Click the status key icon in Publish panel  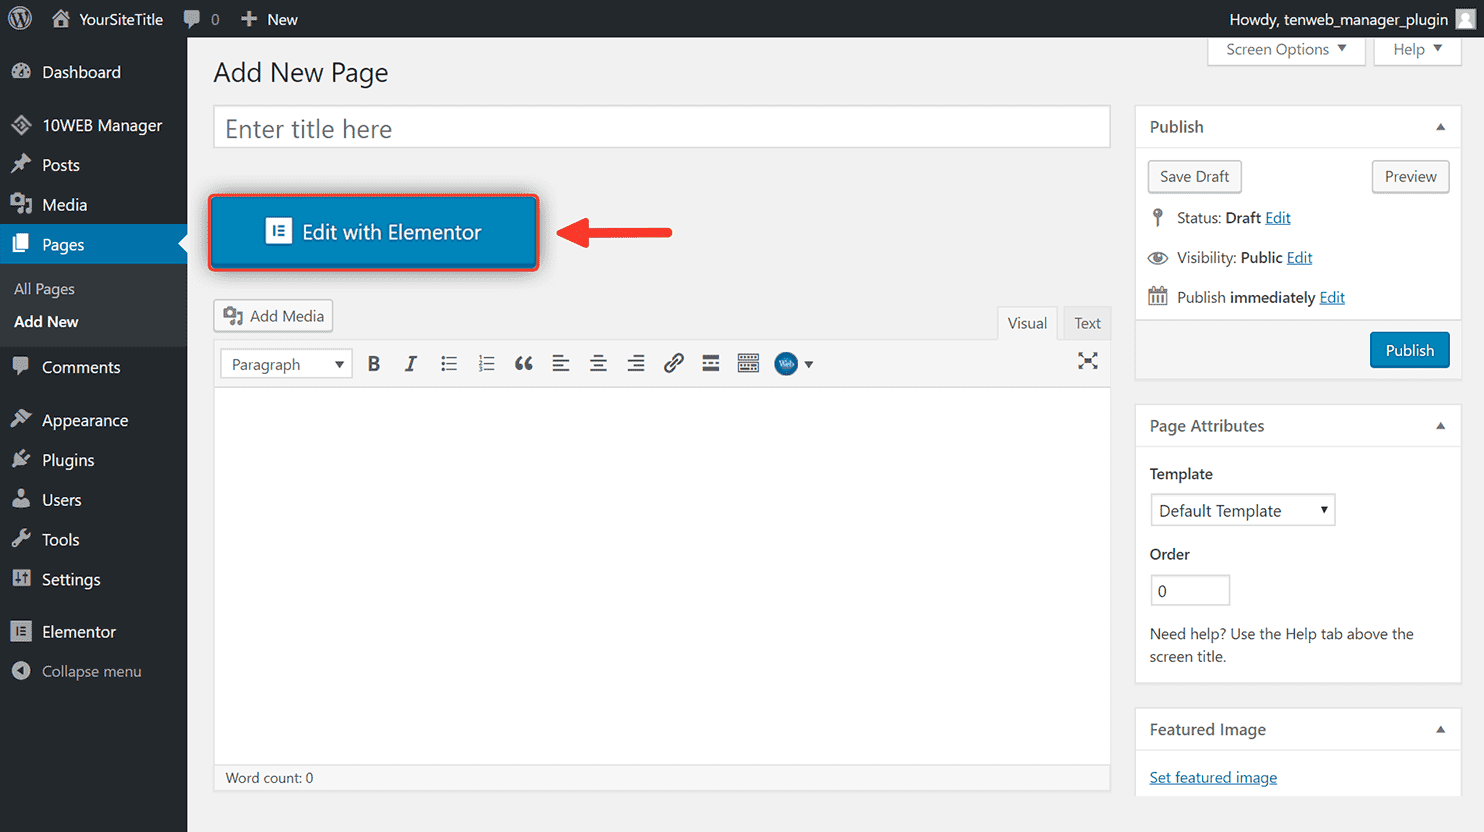1158,217
